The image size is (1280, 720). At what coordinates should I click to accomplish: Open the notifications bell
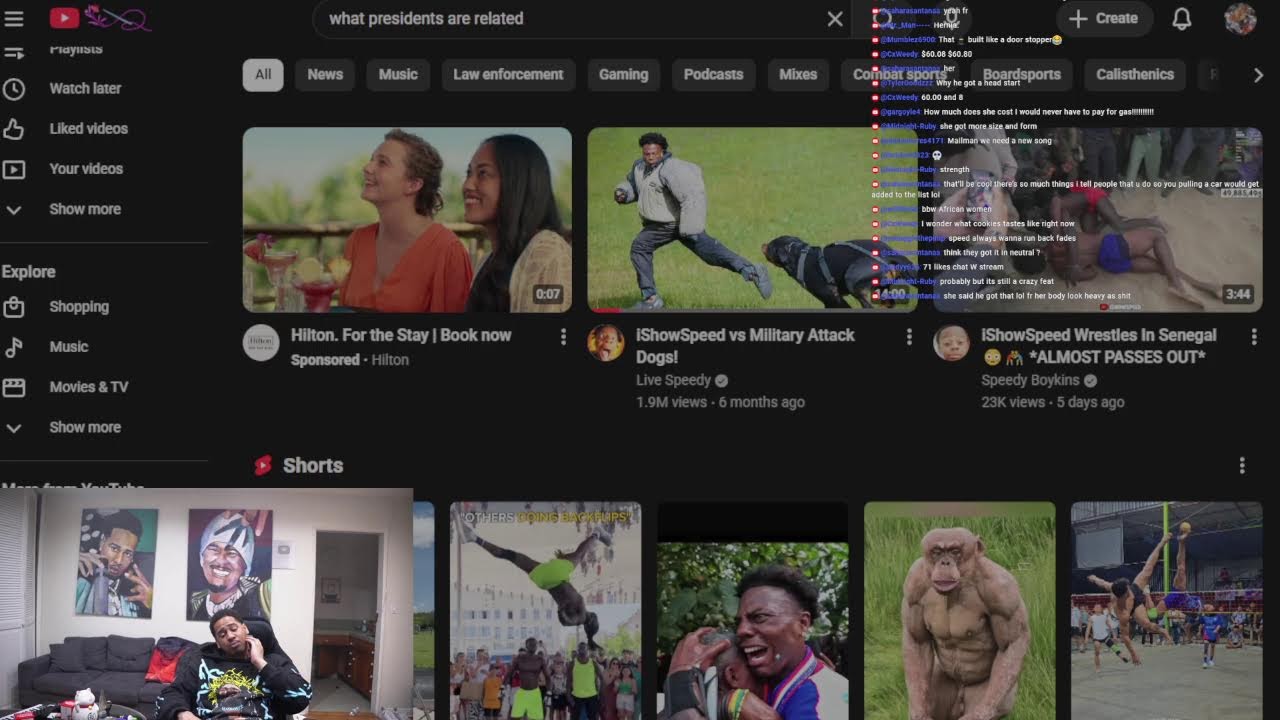pos(1182,18)
